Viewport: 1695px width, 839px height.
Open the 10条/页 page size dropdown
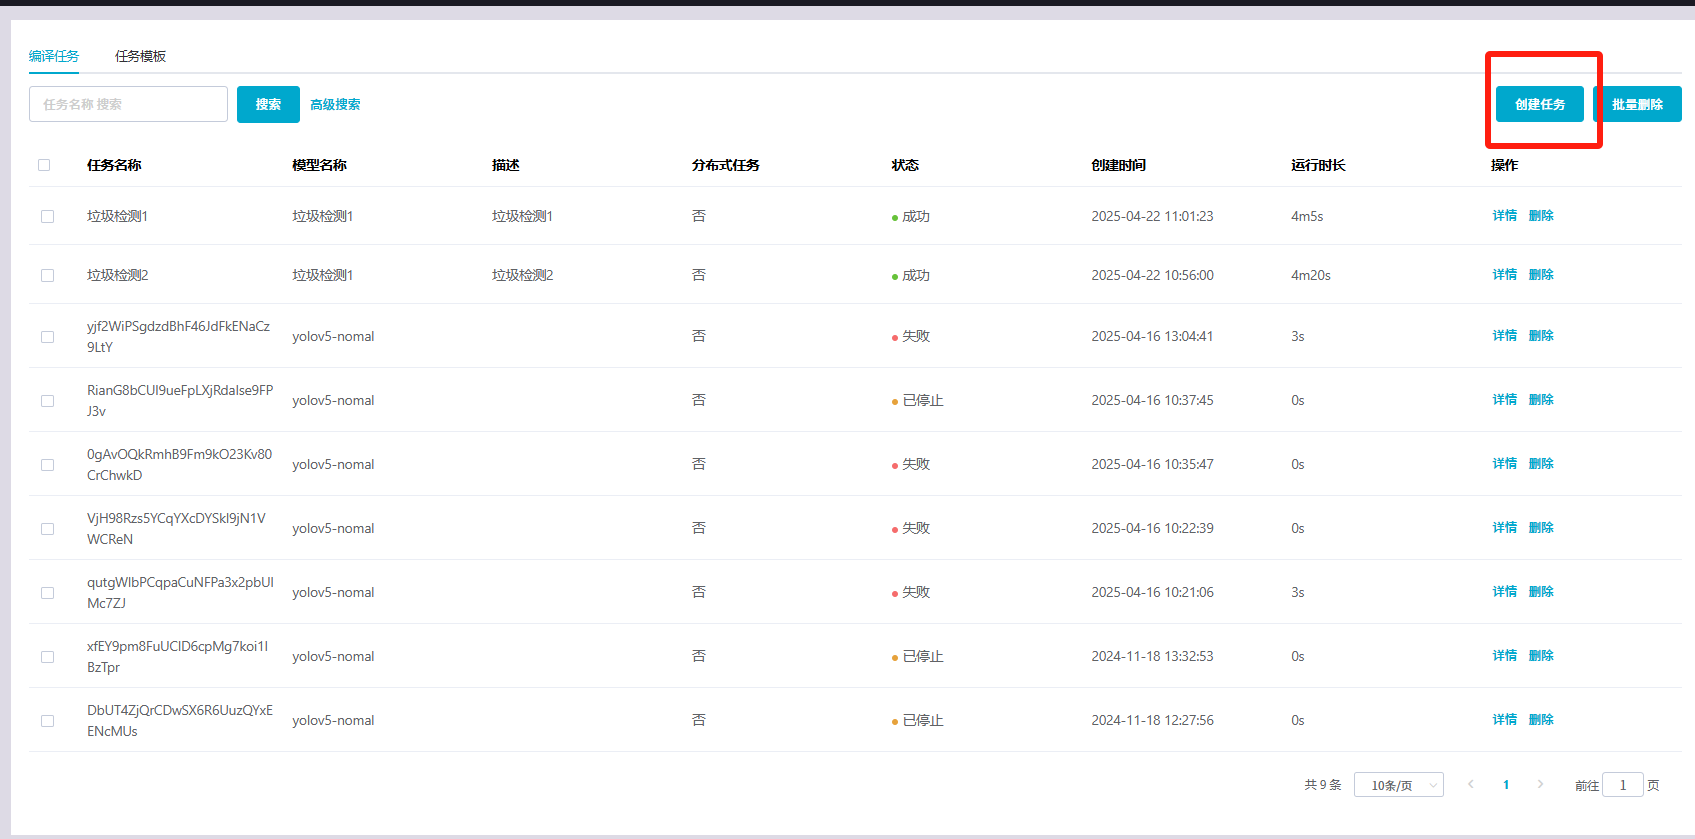coord(1398,785)
